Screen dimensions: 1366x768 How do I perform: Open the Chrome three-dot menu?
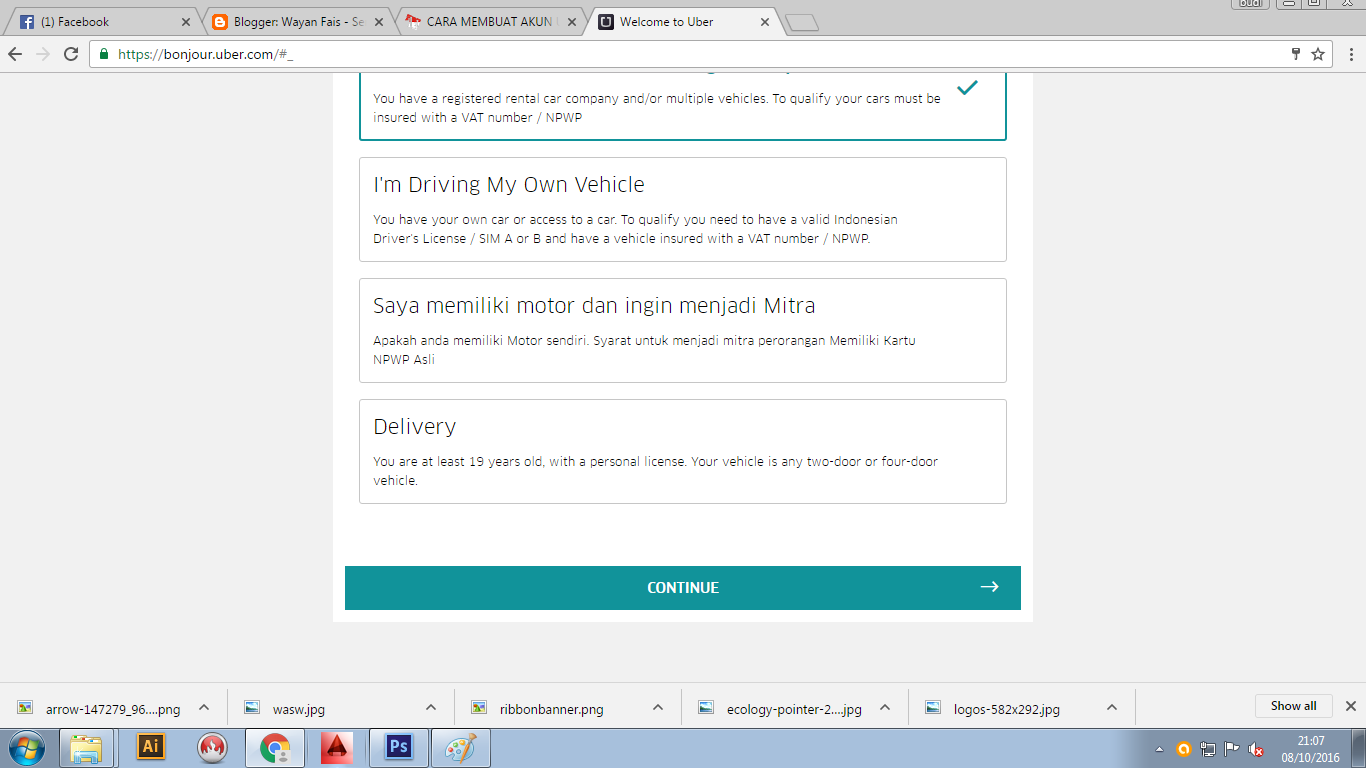tap(1350, 54)
